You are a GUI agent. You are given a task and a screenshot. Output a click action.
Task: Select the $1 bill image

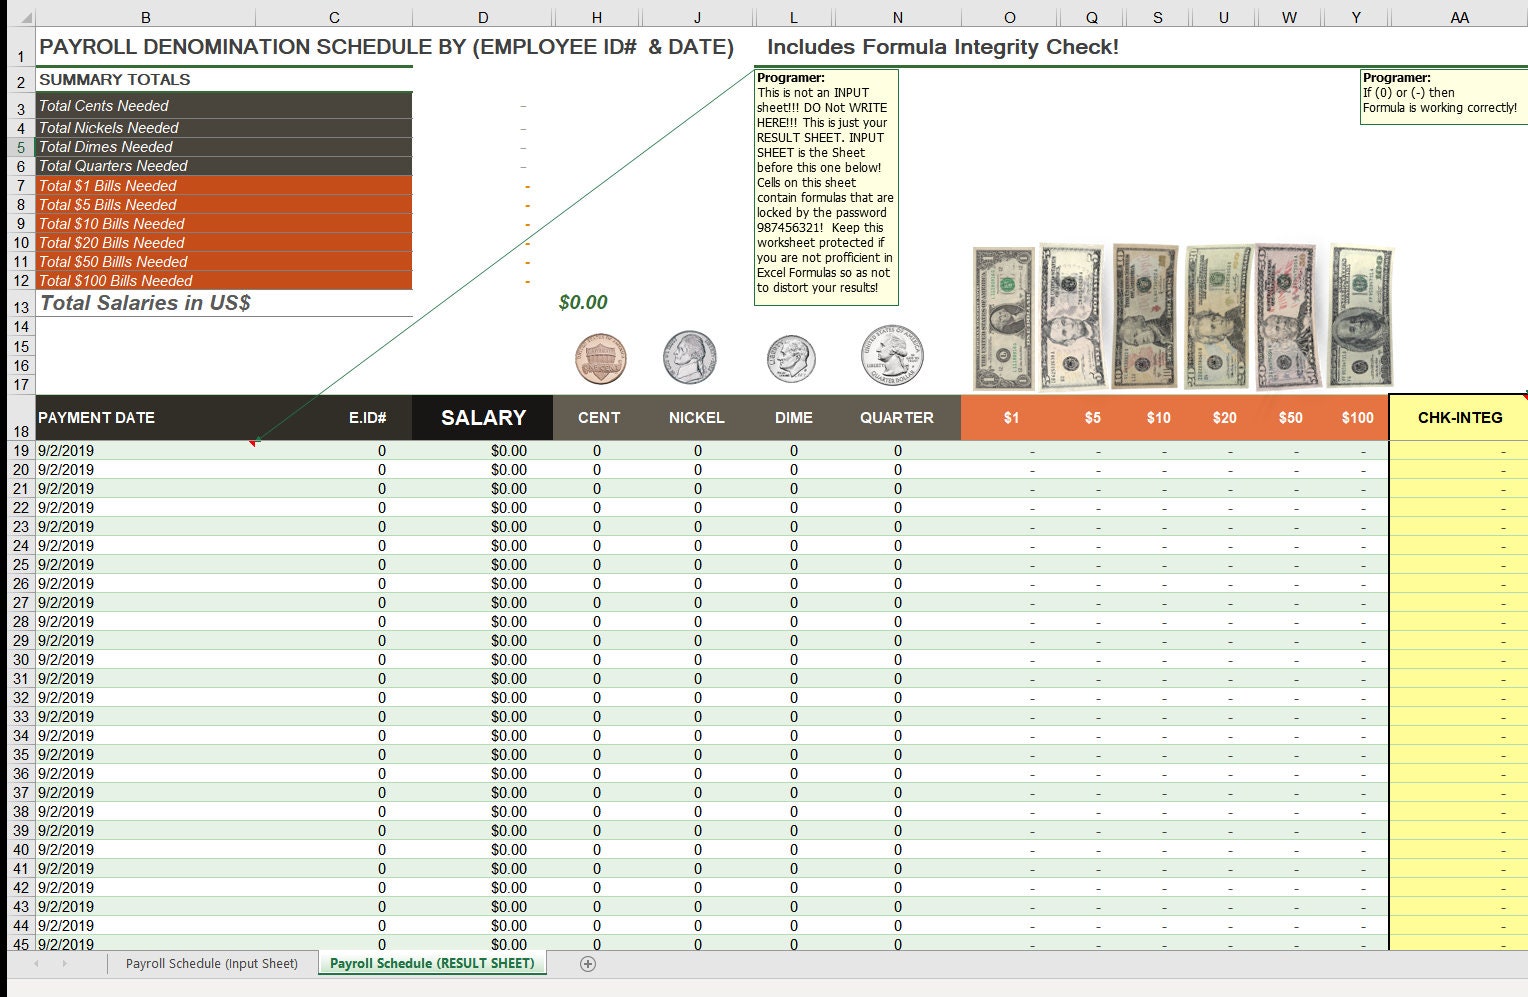(1003, 315)
